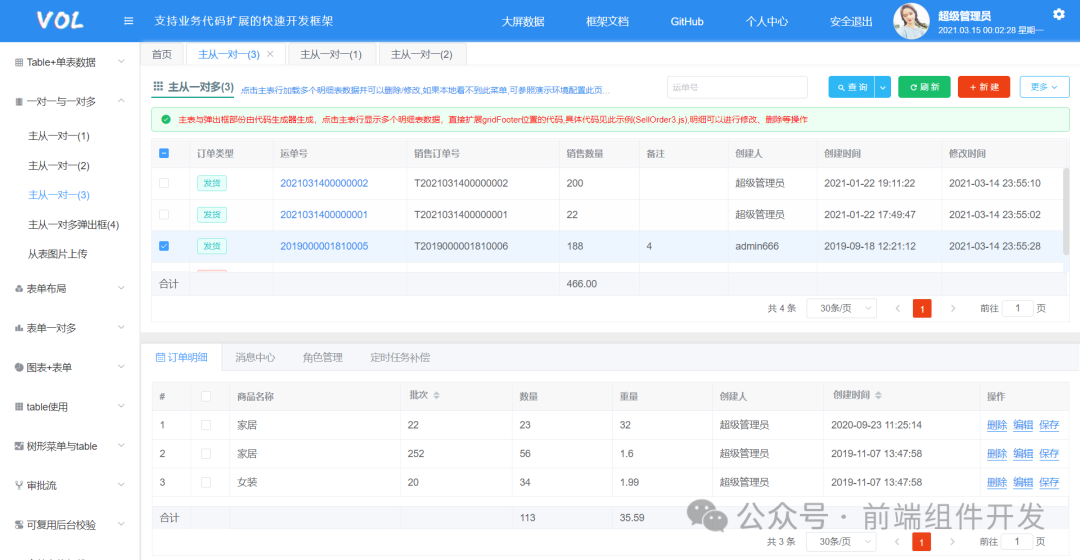
Task: Switch to 首页 tab
Action: tap(162, 54)
